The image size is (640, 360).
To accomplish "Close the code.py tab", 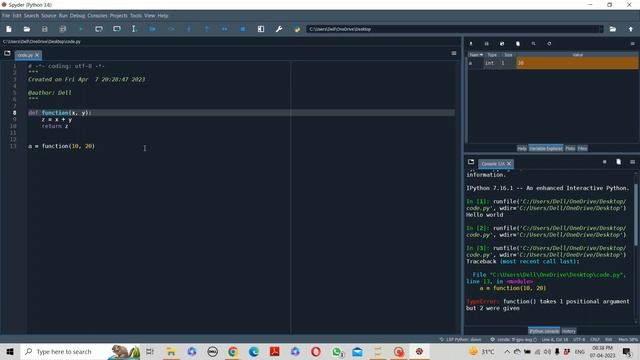I will point(37,55).
